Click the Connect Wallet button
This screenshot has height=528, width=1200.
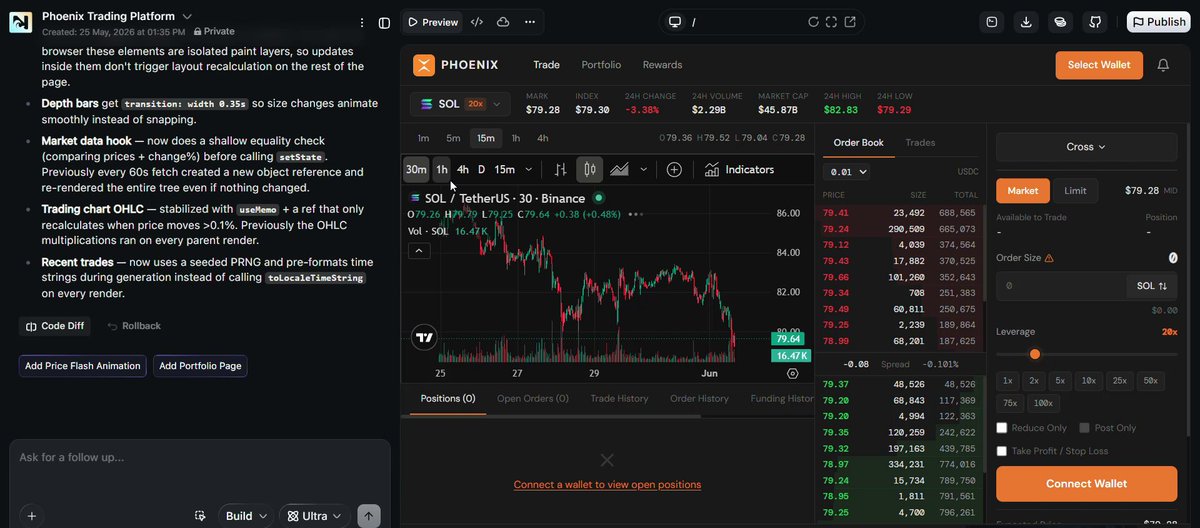coord(1087,484)
